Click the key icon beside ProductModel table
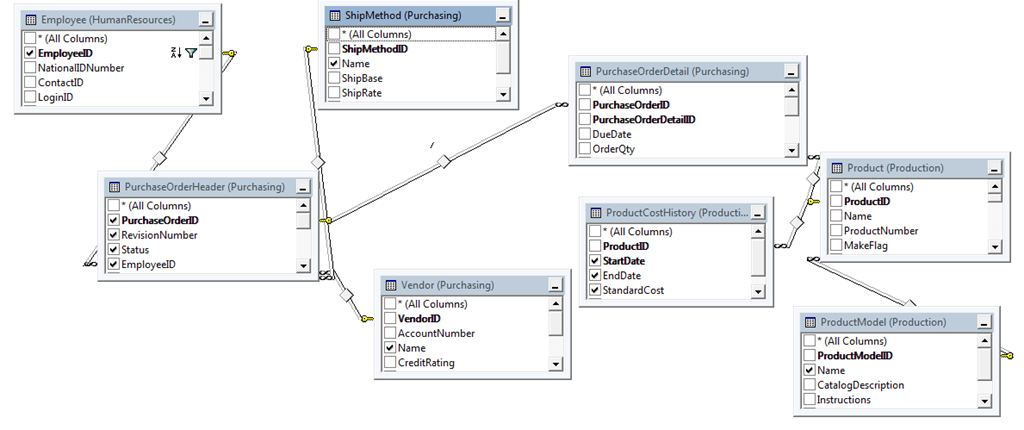The height and width of the screenshot is (430, 1024). tap(1008, 356)
